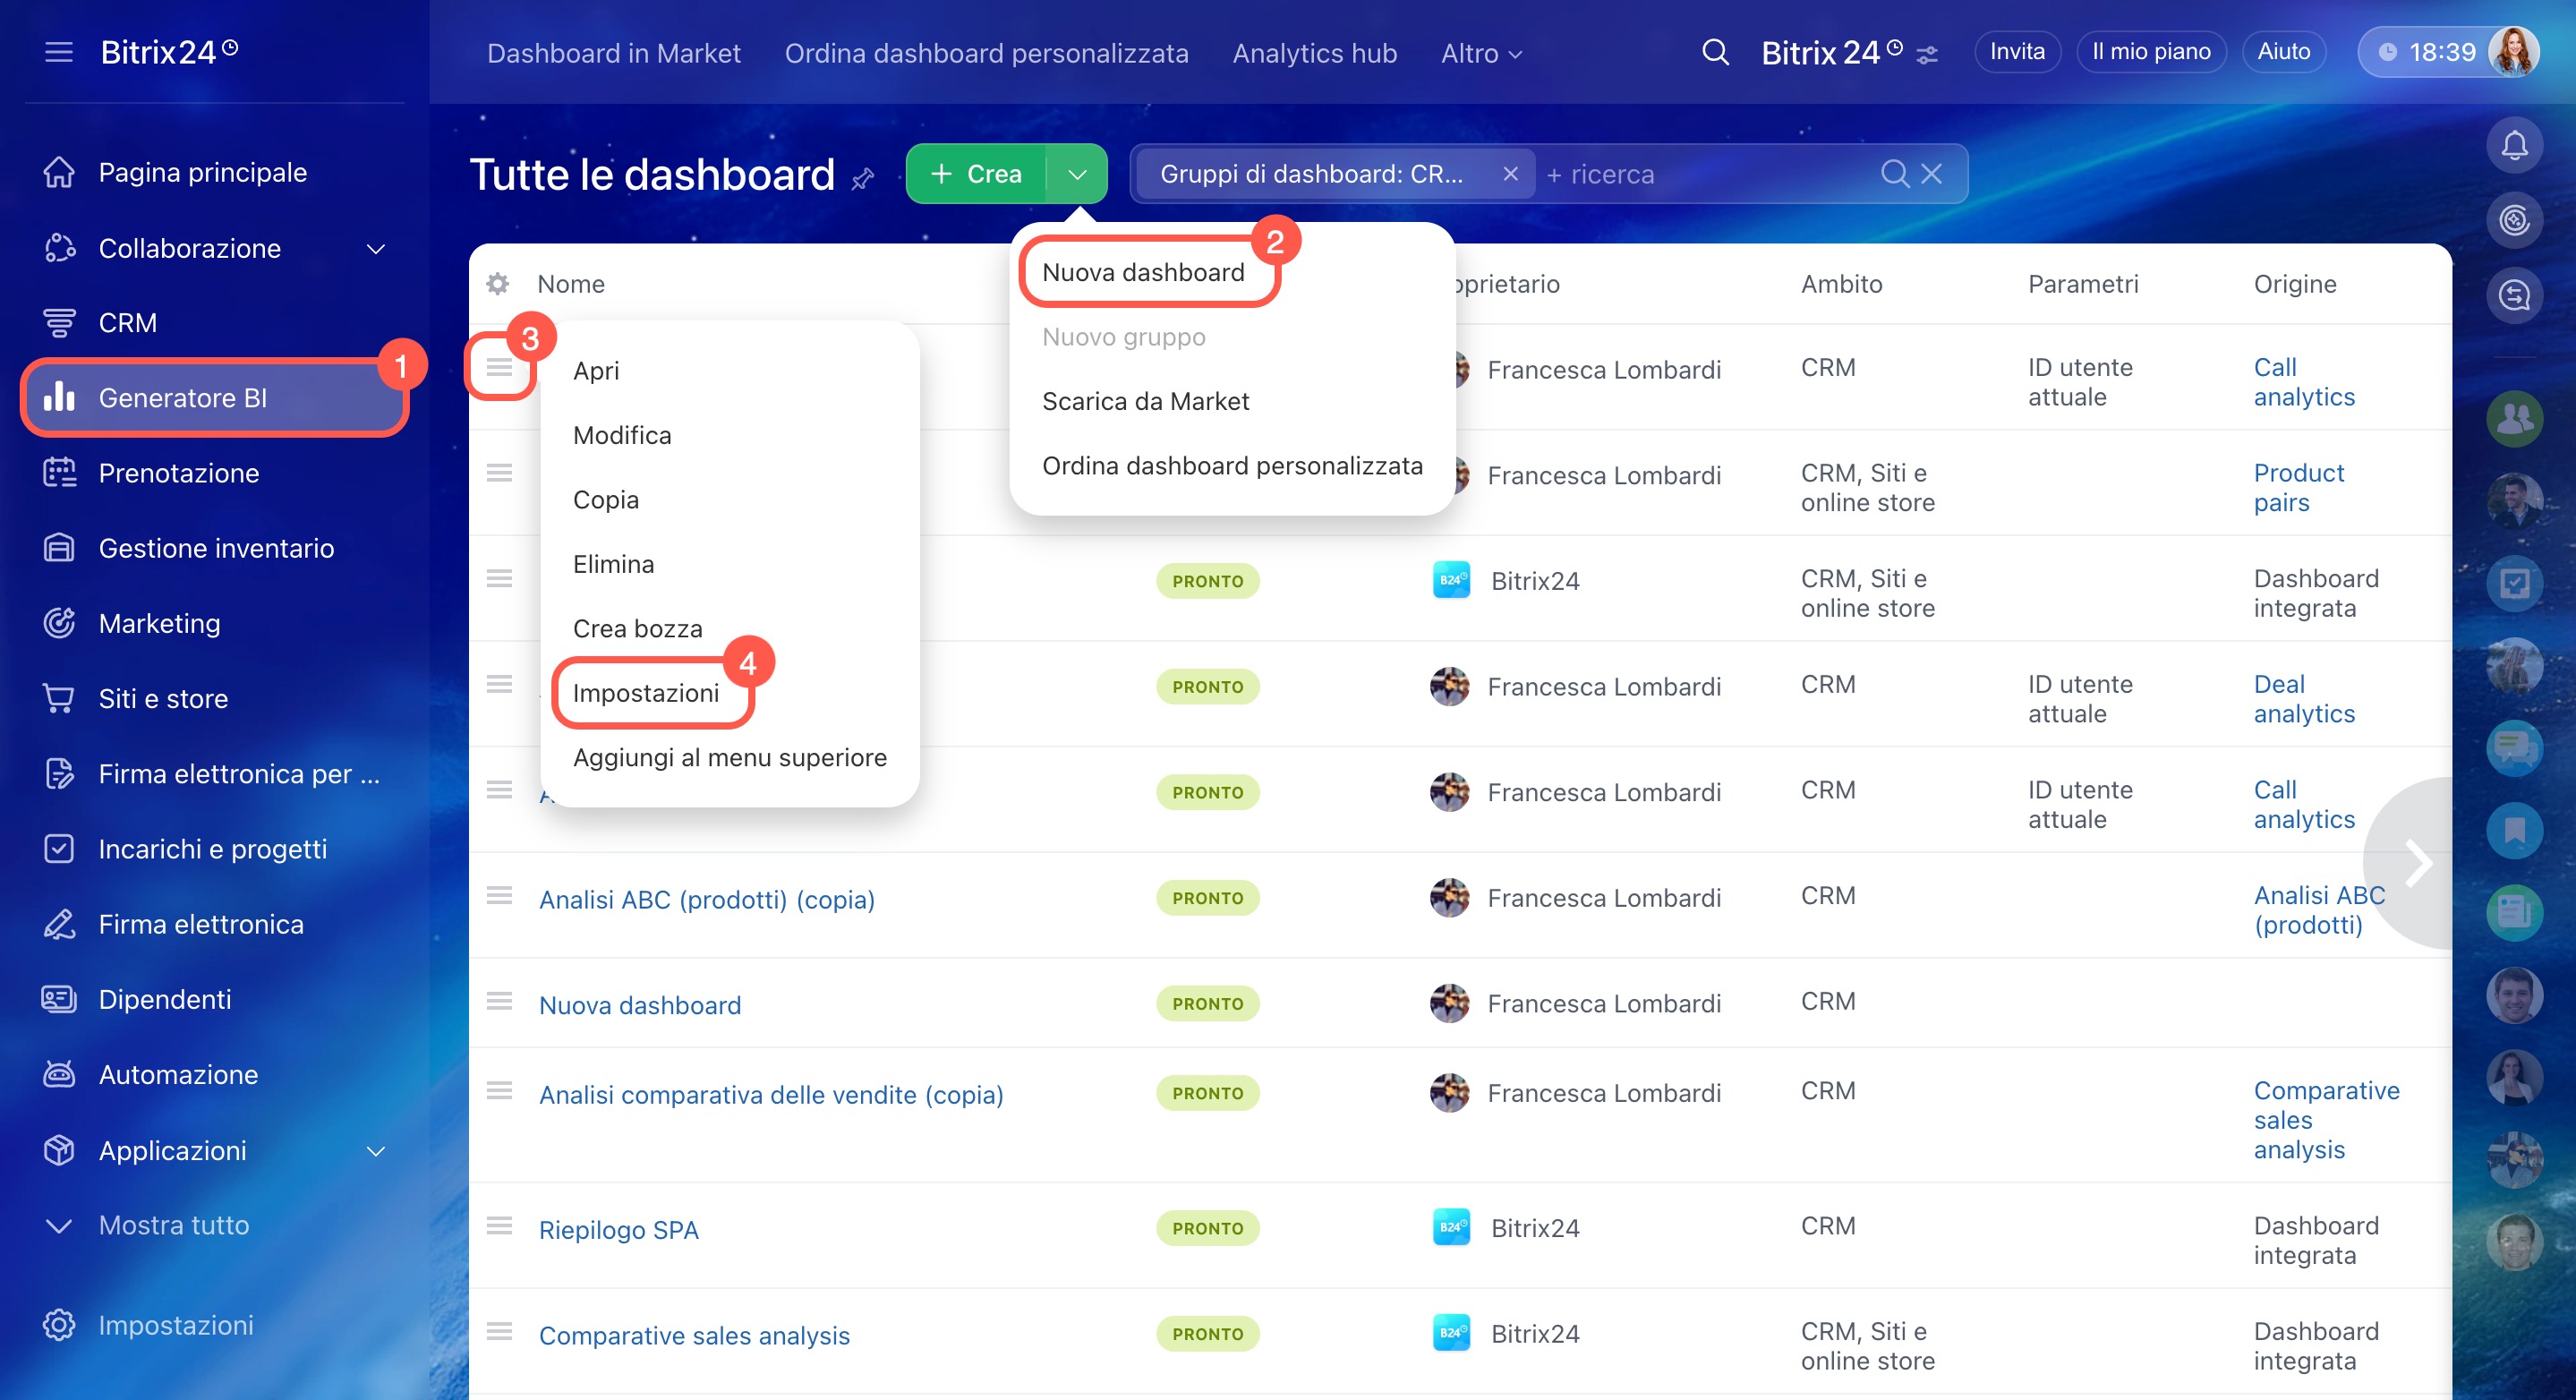Clear the search field with X
The image size is (2576, 1400).
(1931, 174)
